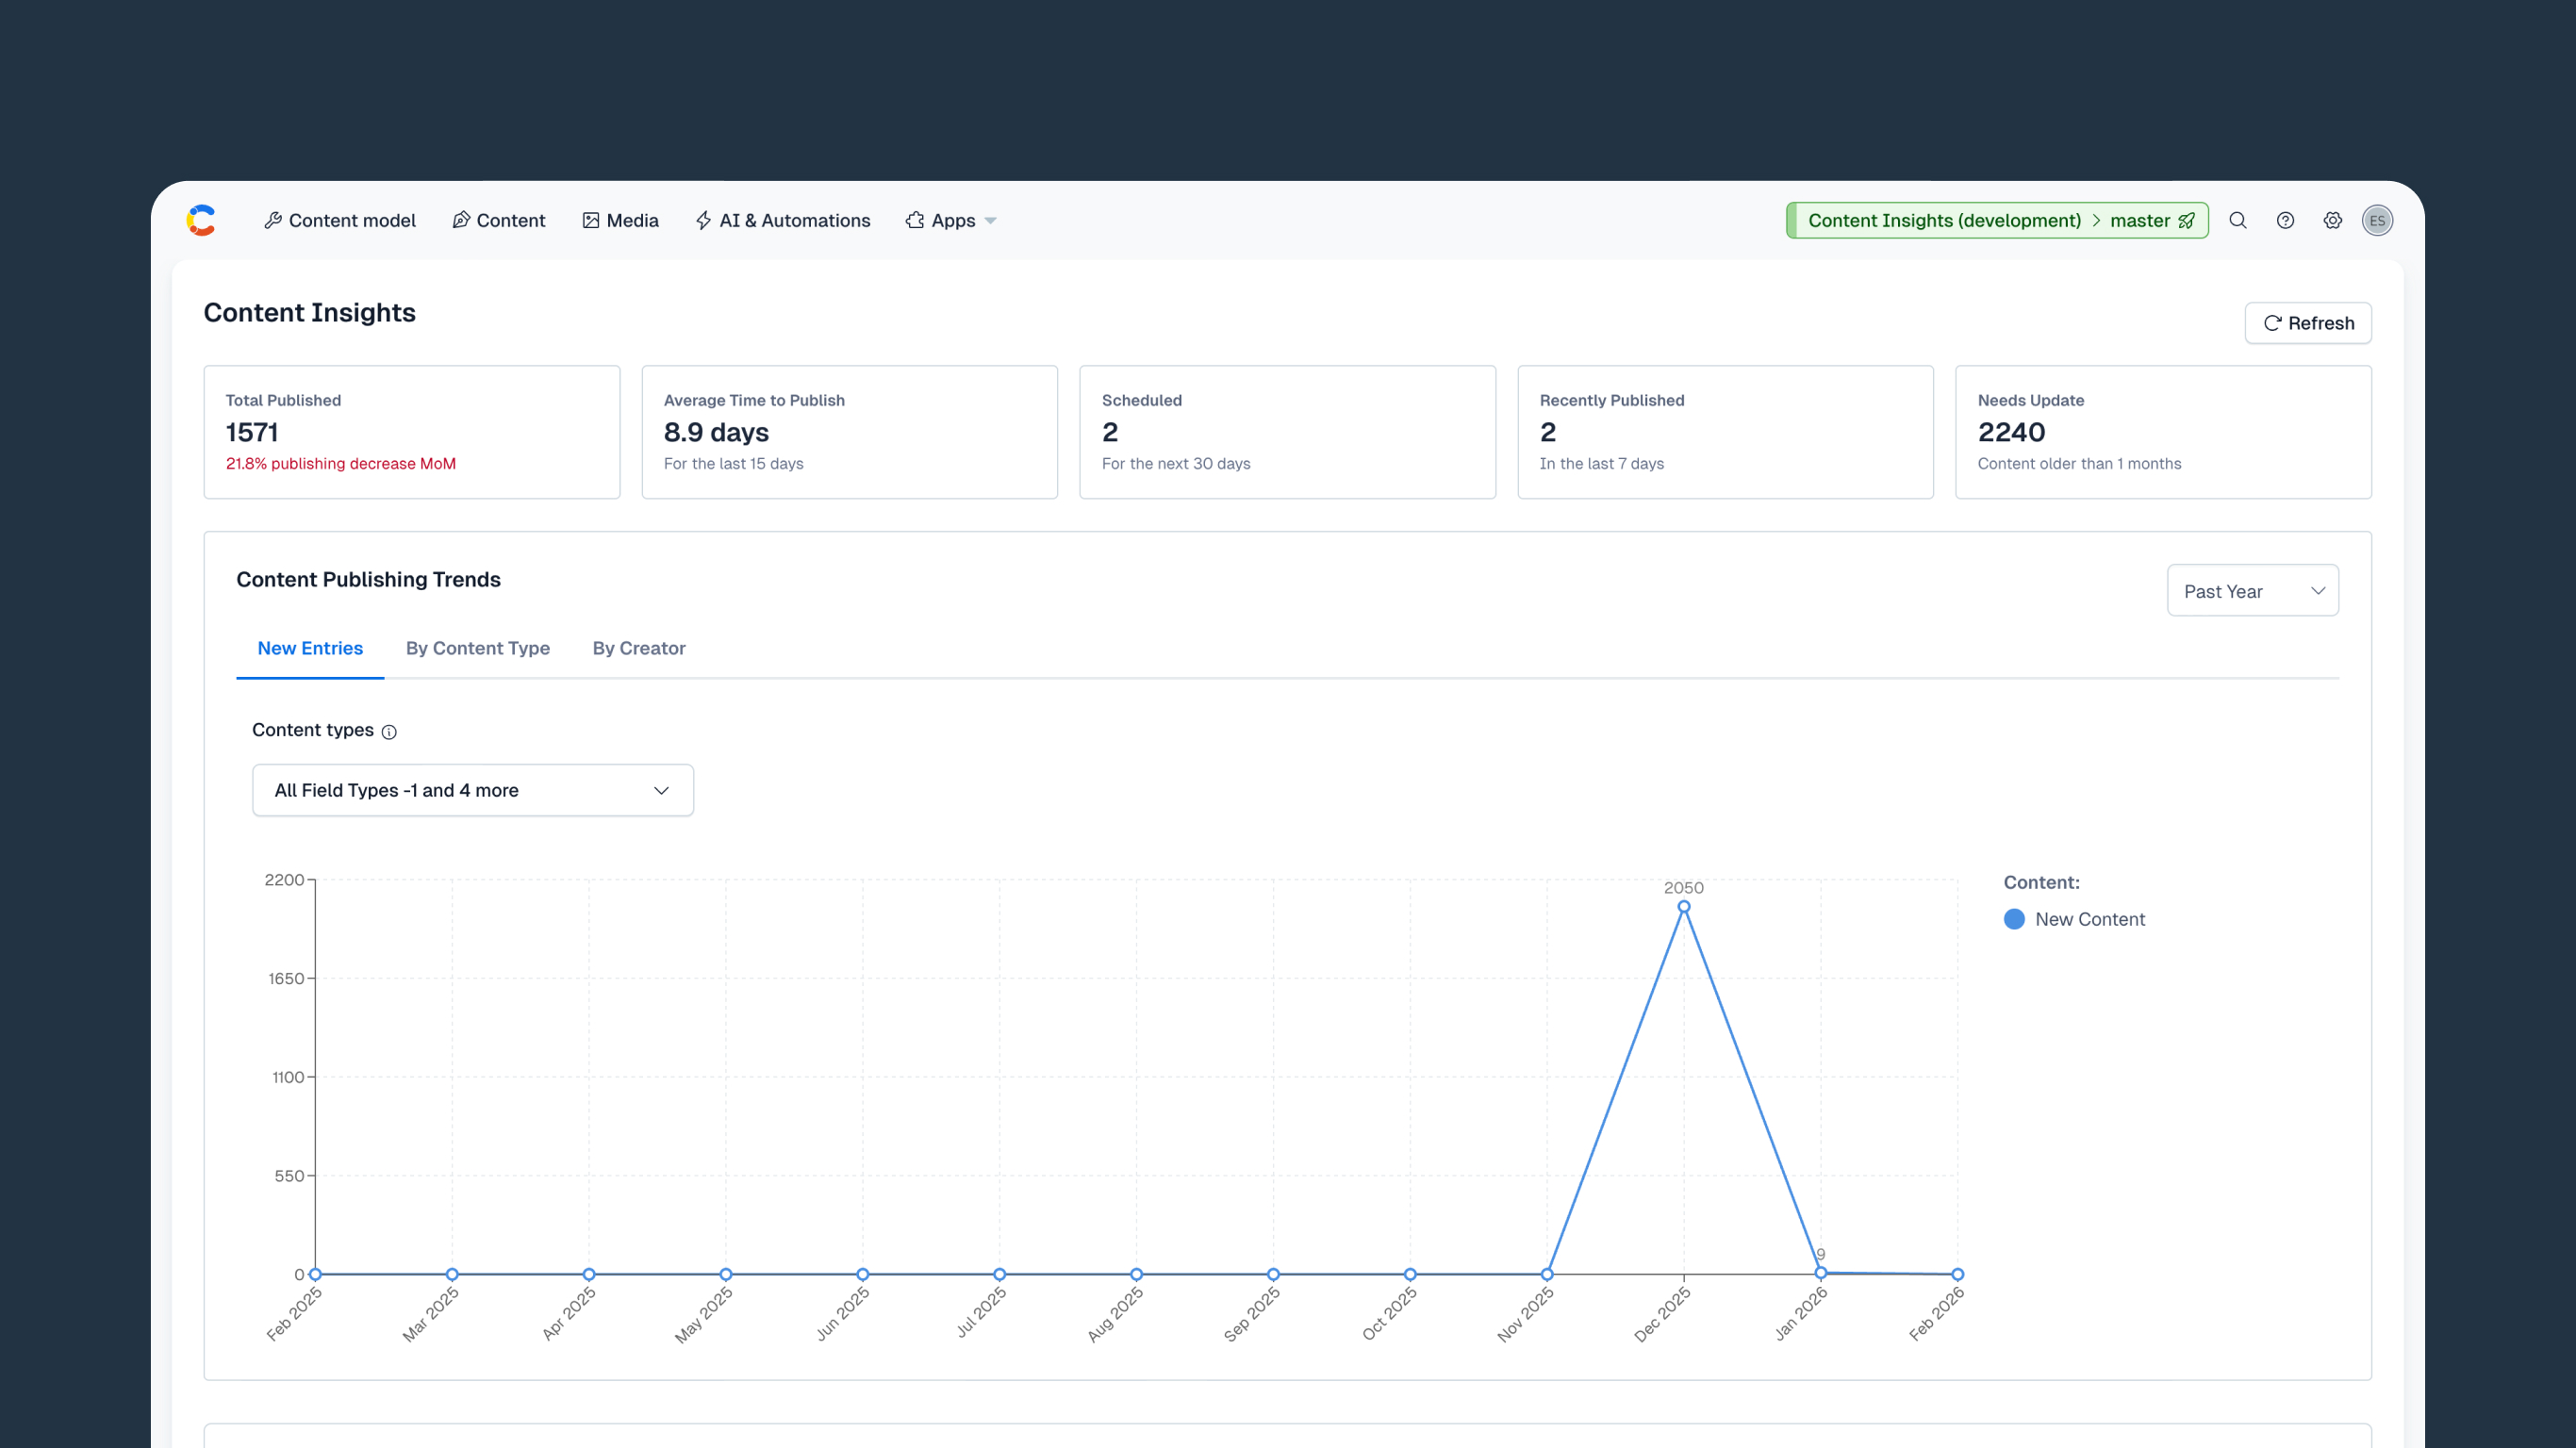
Task: Select the Content model wrench icon
Action: click(273, 220)
